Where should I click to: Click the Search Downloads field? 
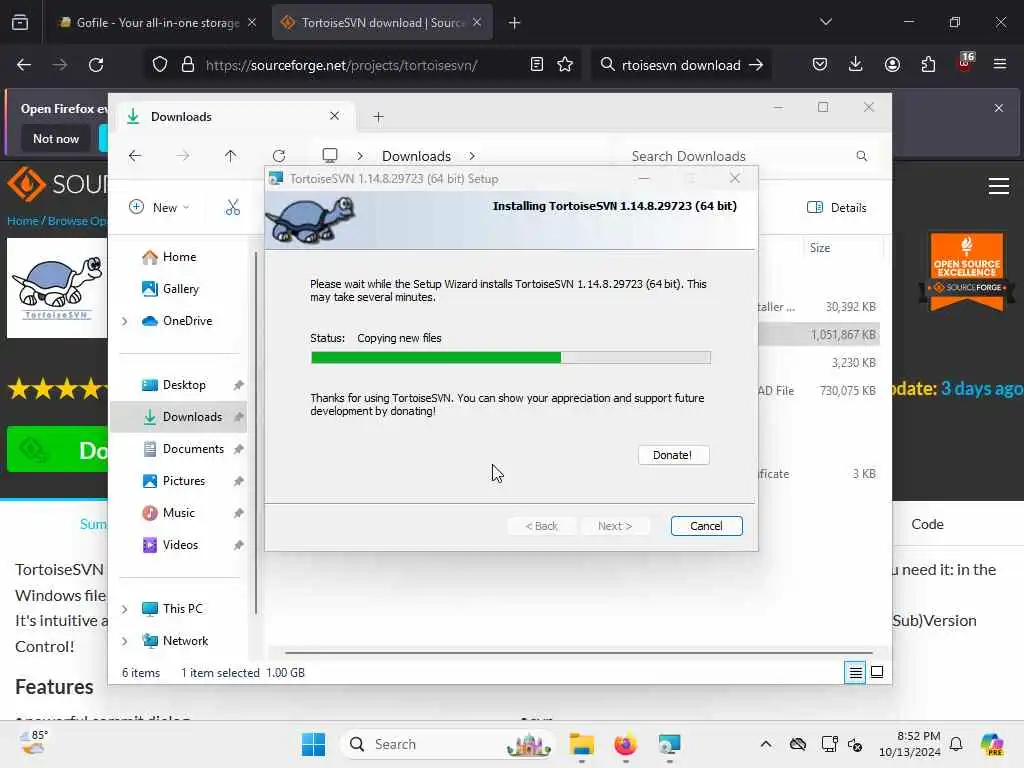749,156
